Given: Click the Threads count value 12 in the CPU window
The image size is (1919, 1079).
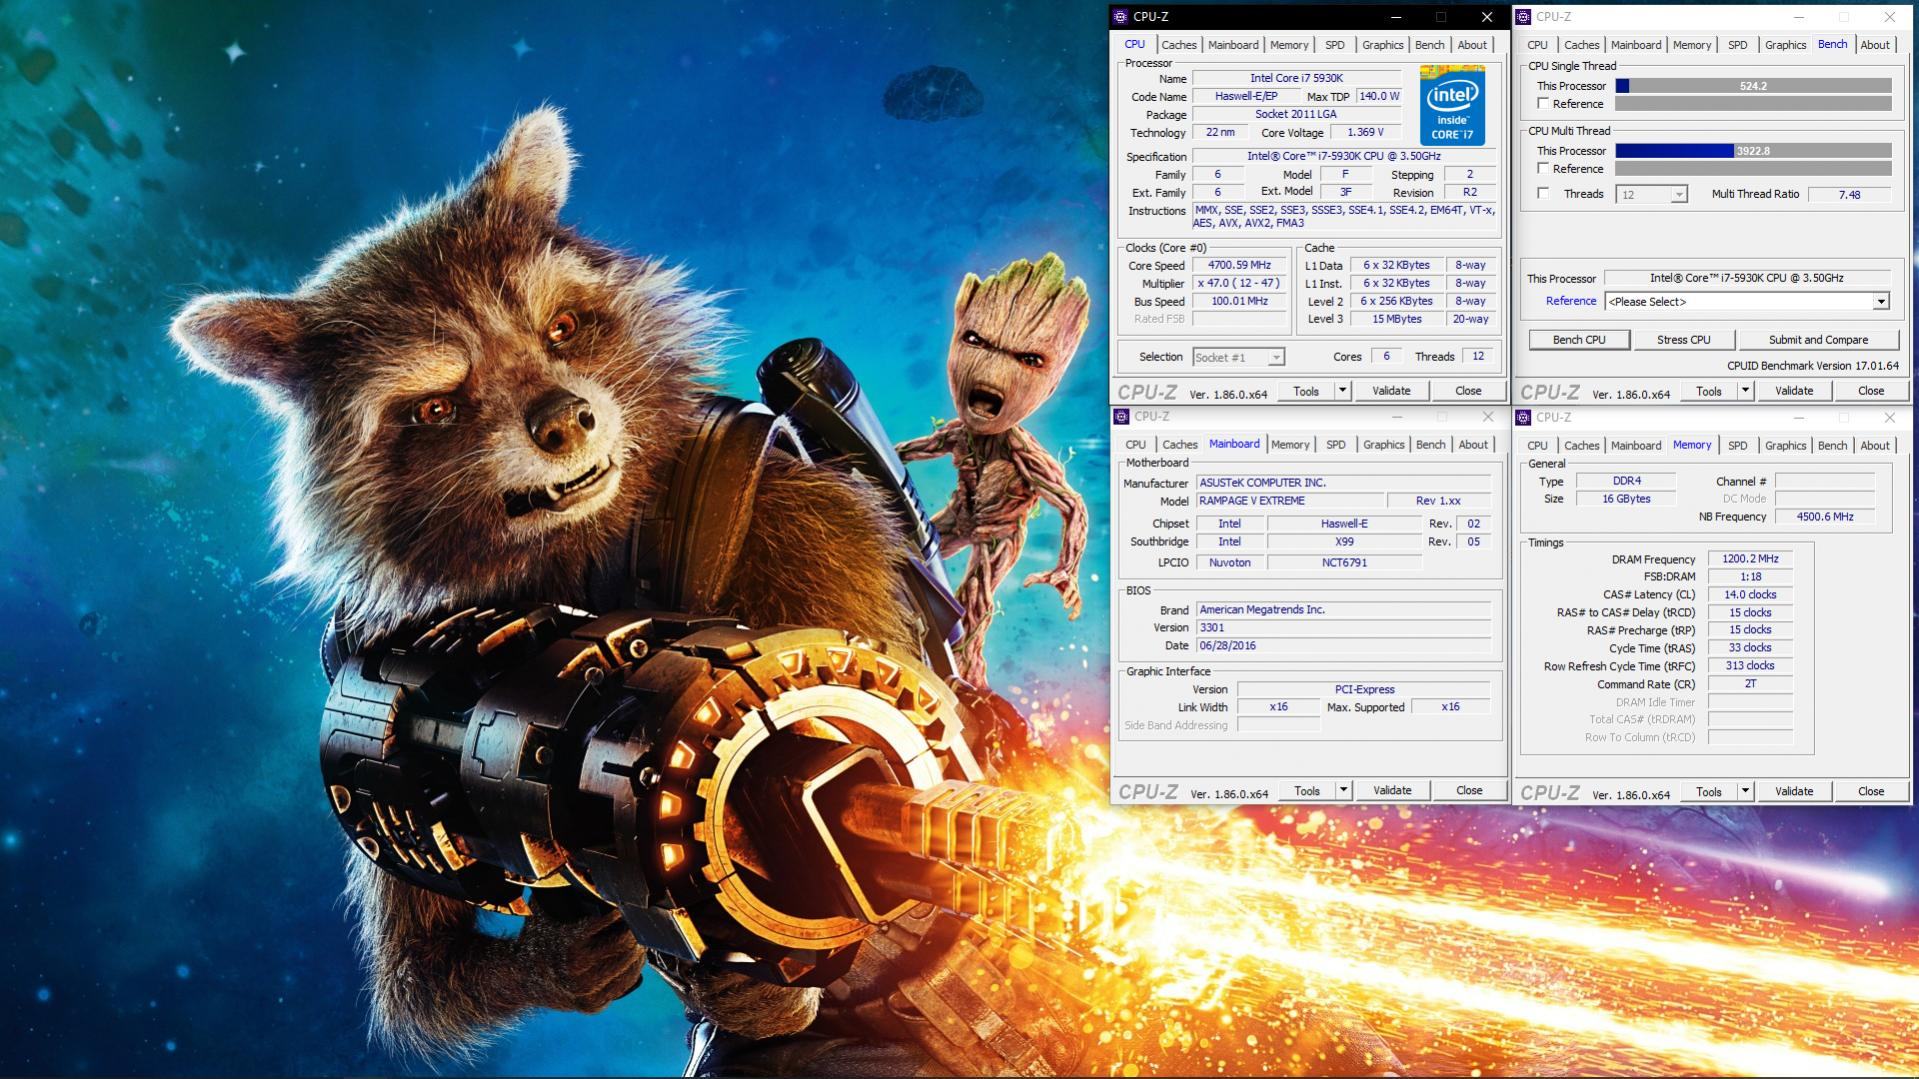Looking at the screenshot, I should [x=1477, y=357].
